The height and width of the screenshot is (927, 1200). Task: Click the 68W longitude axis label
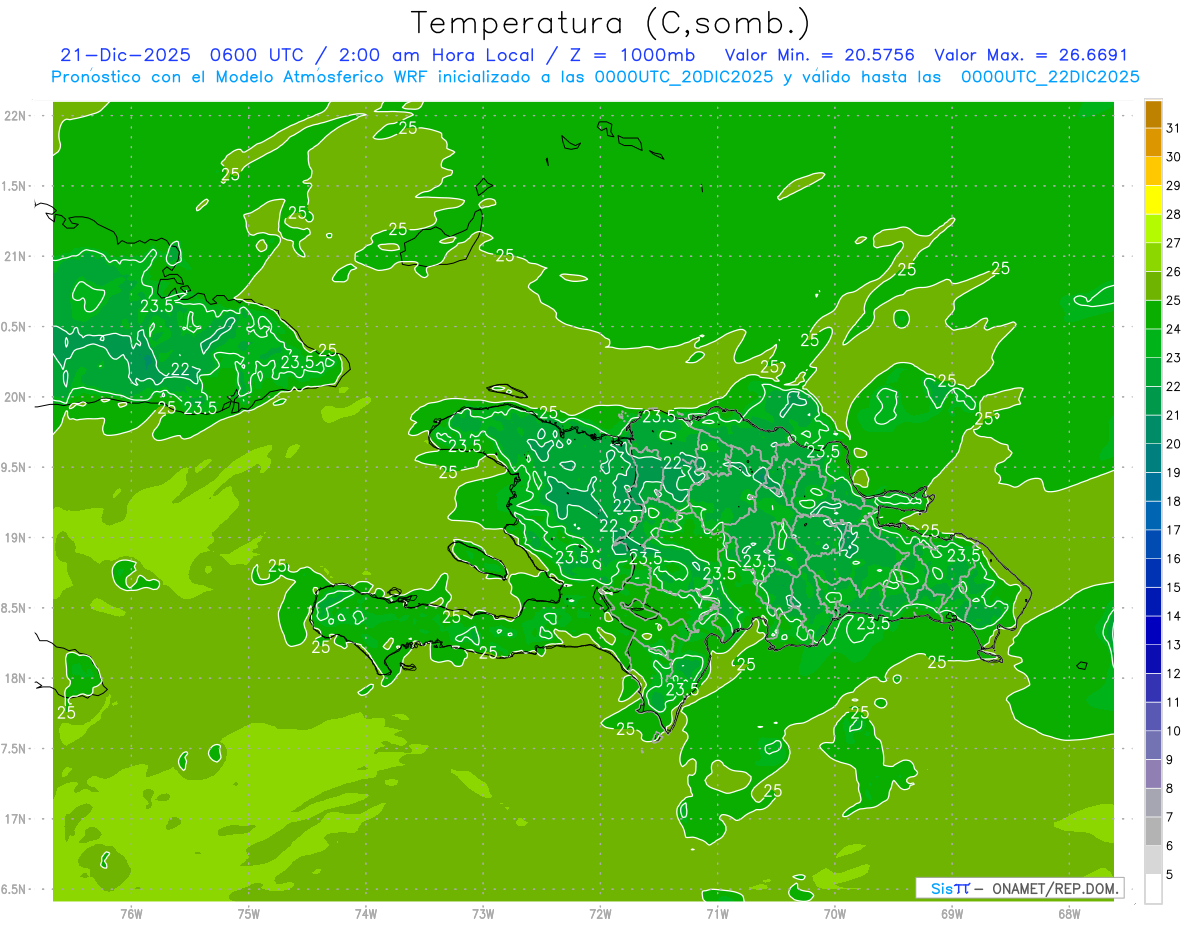click(x=1069, y=914)
